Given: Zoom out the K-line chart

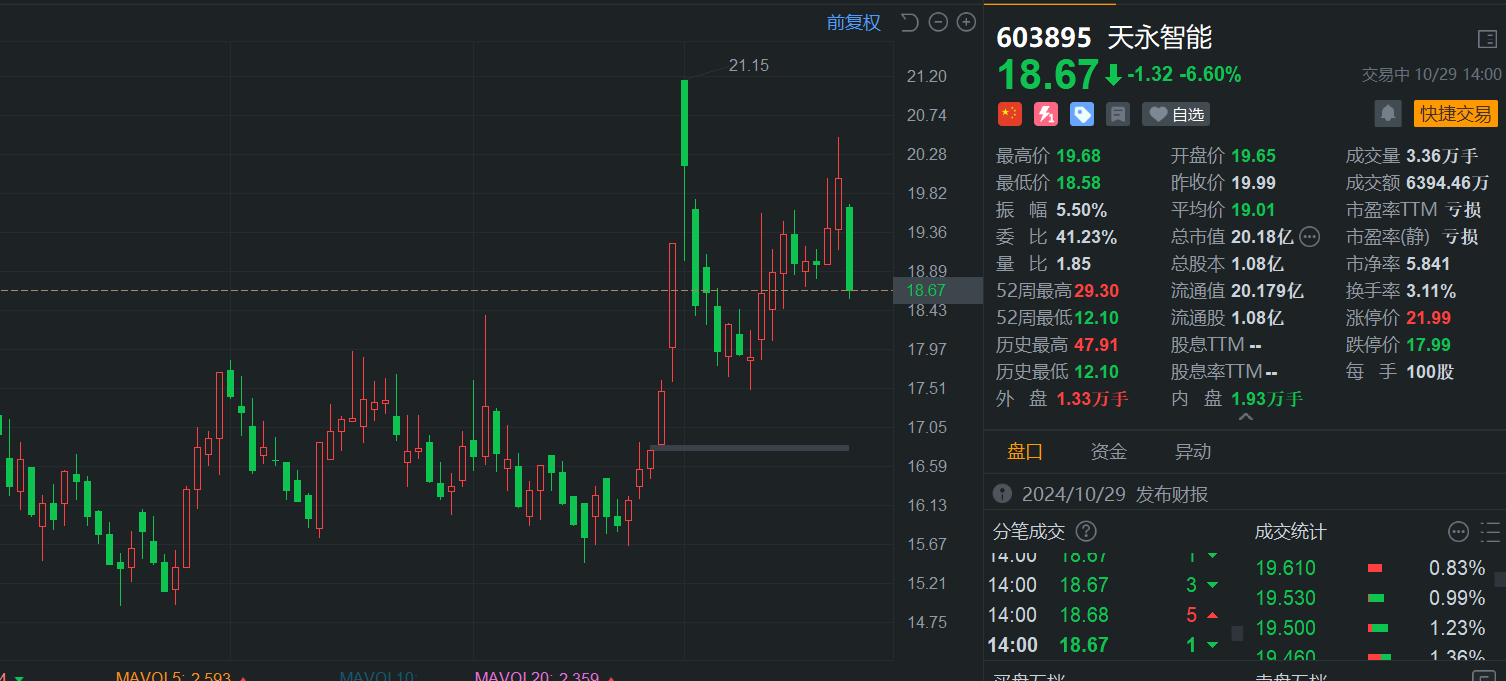Looking at the screenshot, I should (938, 22).
